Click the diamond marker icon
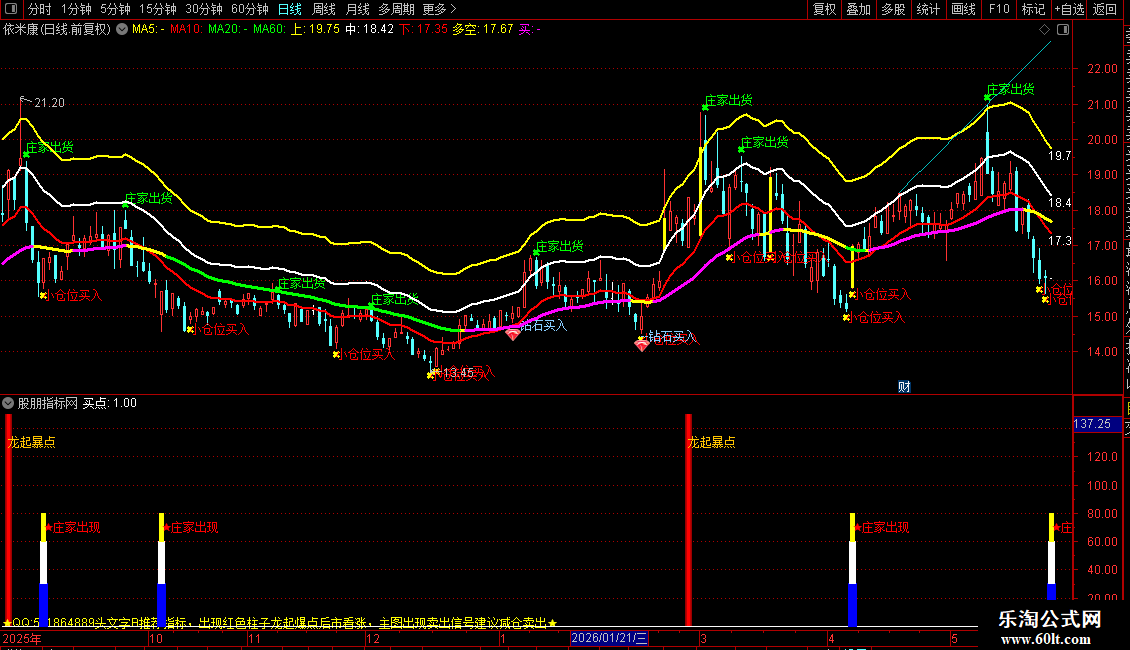 coord(1044,30)
